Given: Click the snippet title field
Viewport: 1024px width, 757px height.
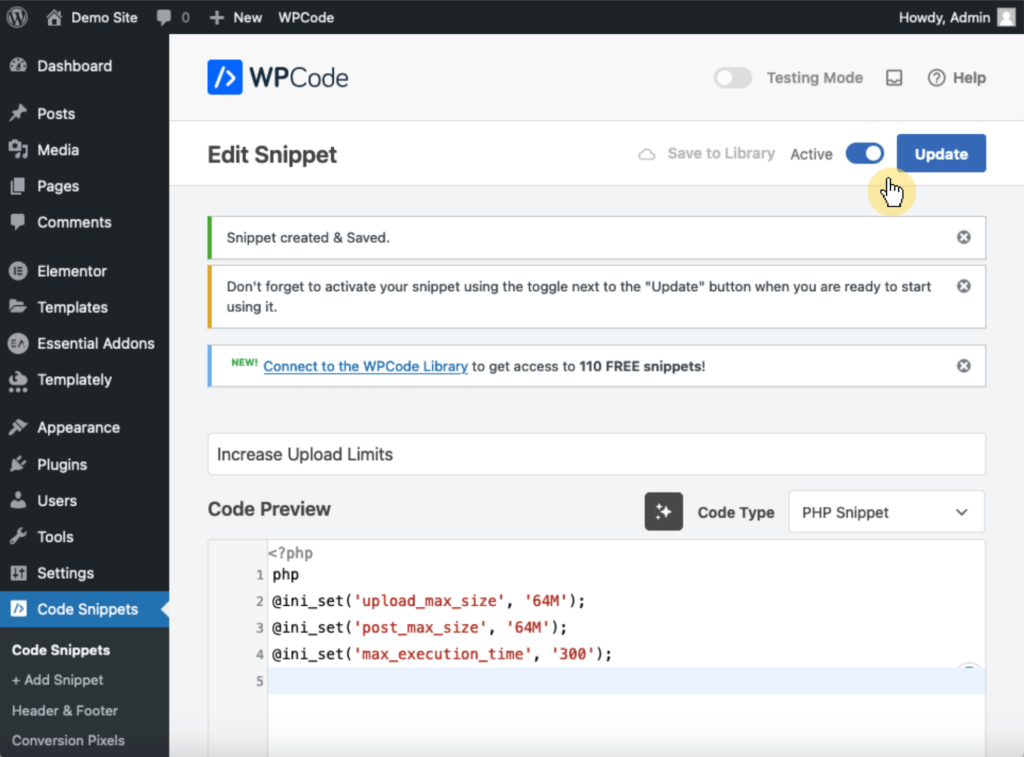Looking at the screenshot, I should tap(596, 454).
